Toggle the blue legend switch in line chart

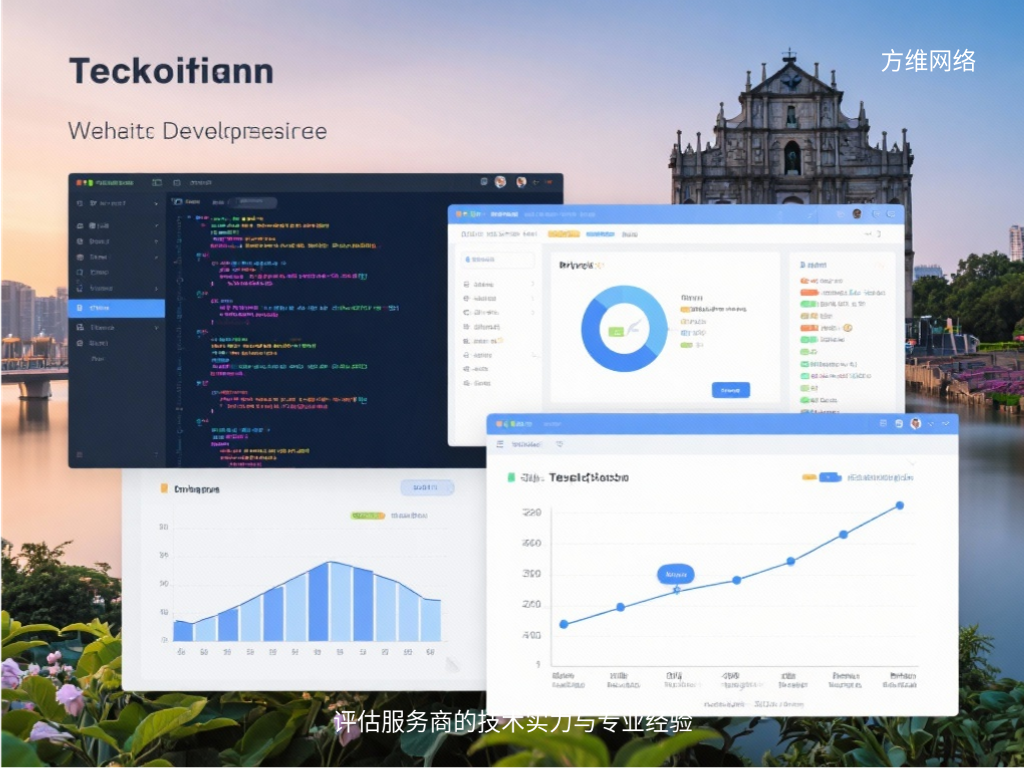(829, 478)
